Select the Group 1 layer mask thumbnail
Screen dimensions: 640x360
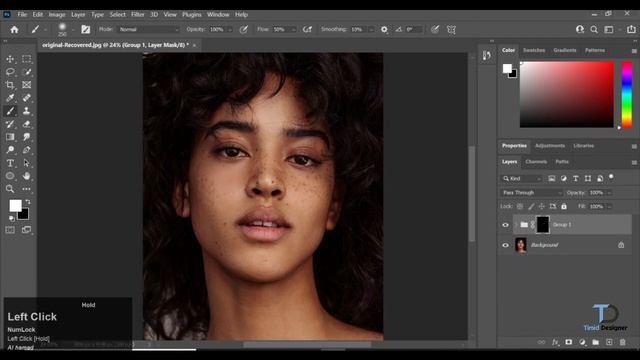pyautogui.click(x=542, y=225)
